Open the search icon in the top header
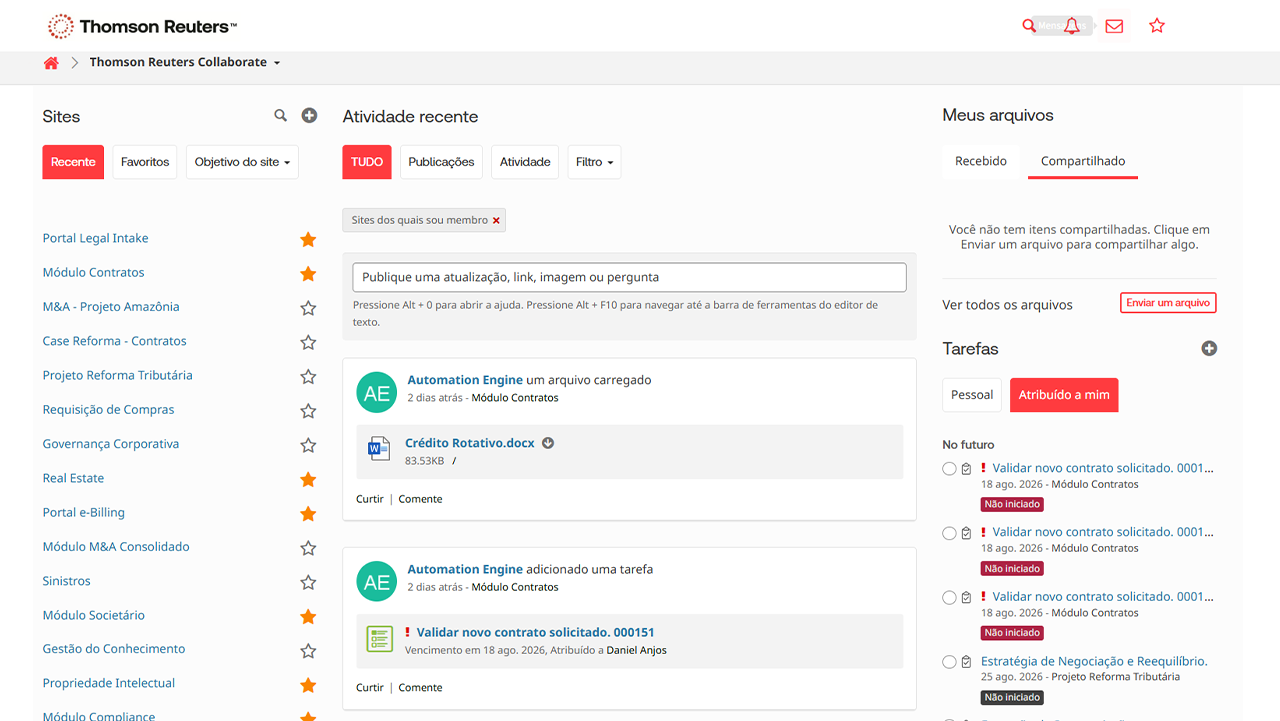The height and width of the screenshot is (721, 1280). point(1029,26)
